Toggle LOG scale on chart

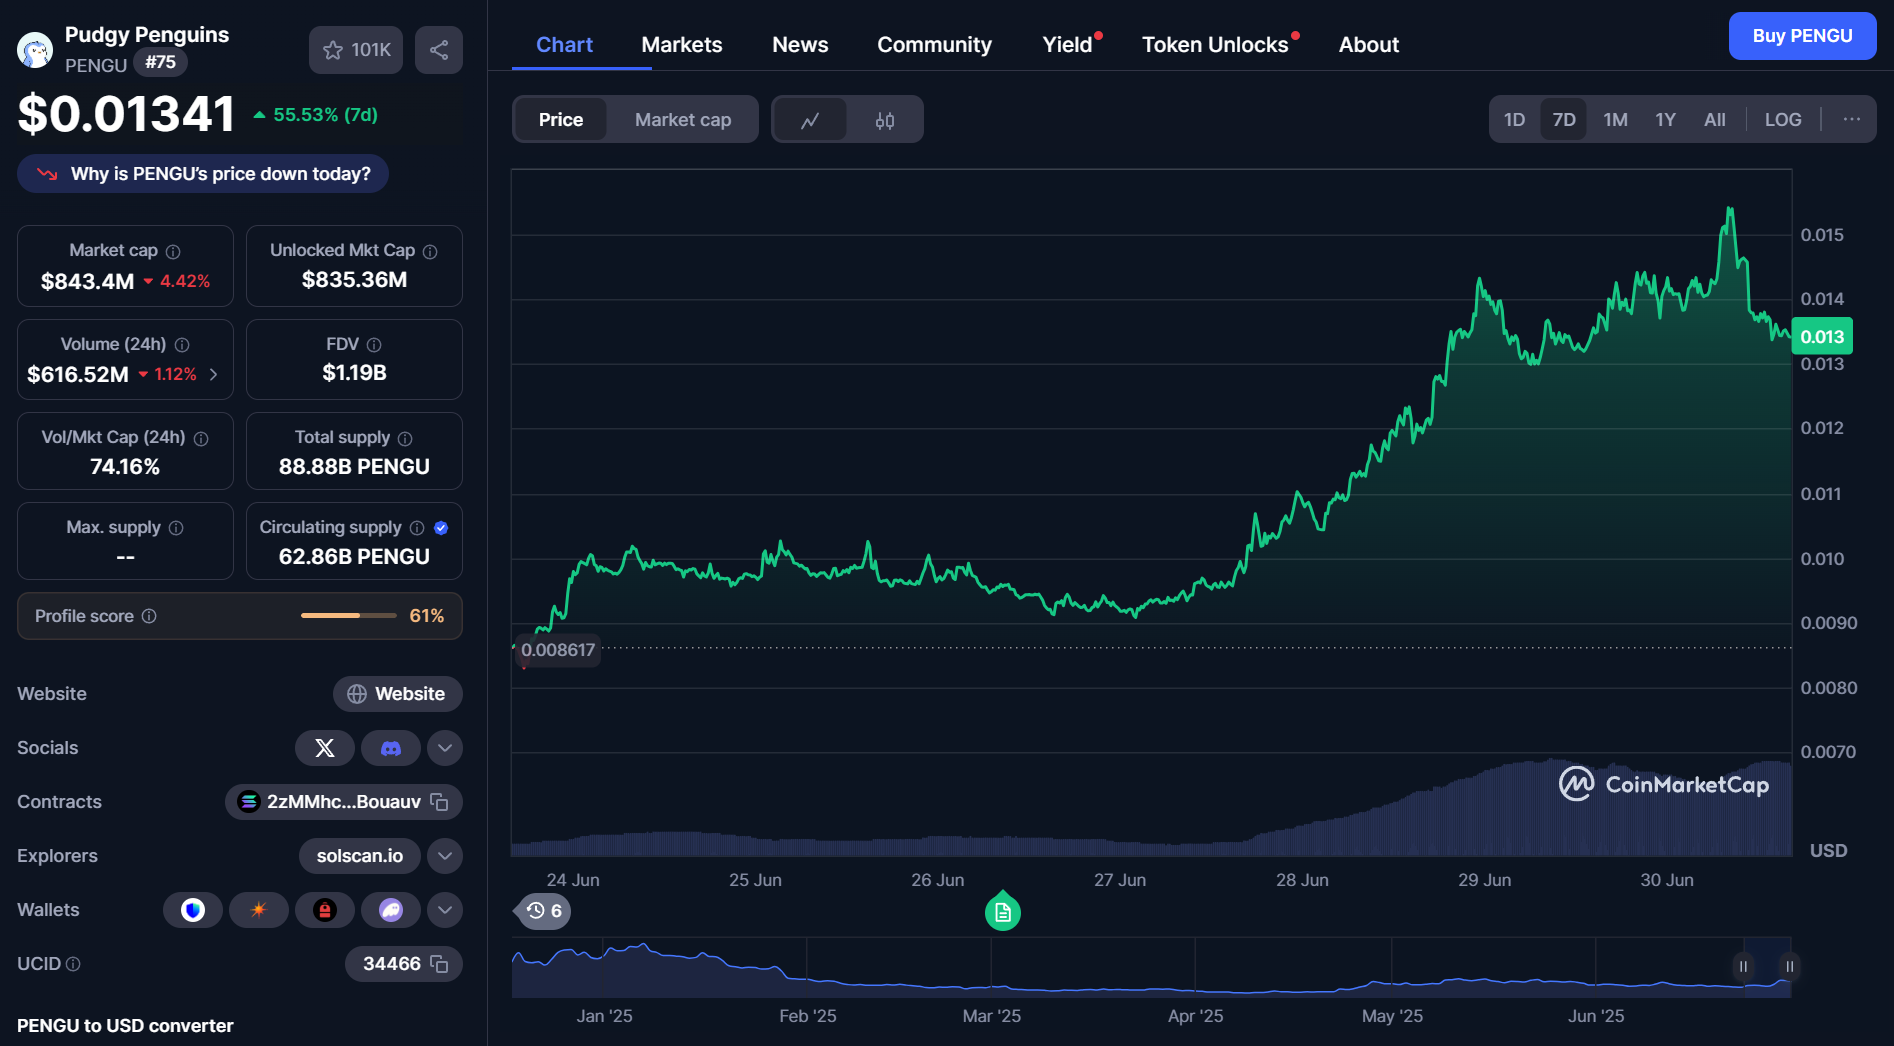click(1783, 120)
